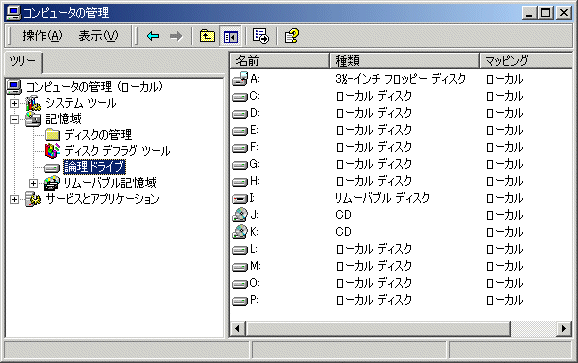Click the CD type text in J: row
Screen dimensions: 578x363
(x=343, y=215)
